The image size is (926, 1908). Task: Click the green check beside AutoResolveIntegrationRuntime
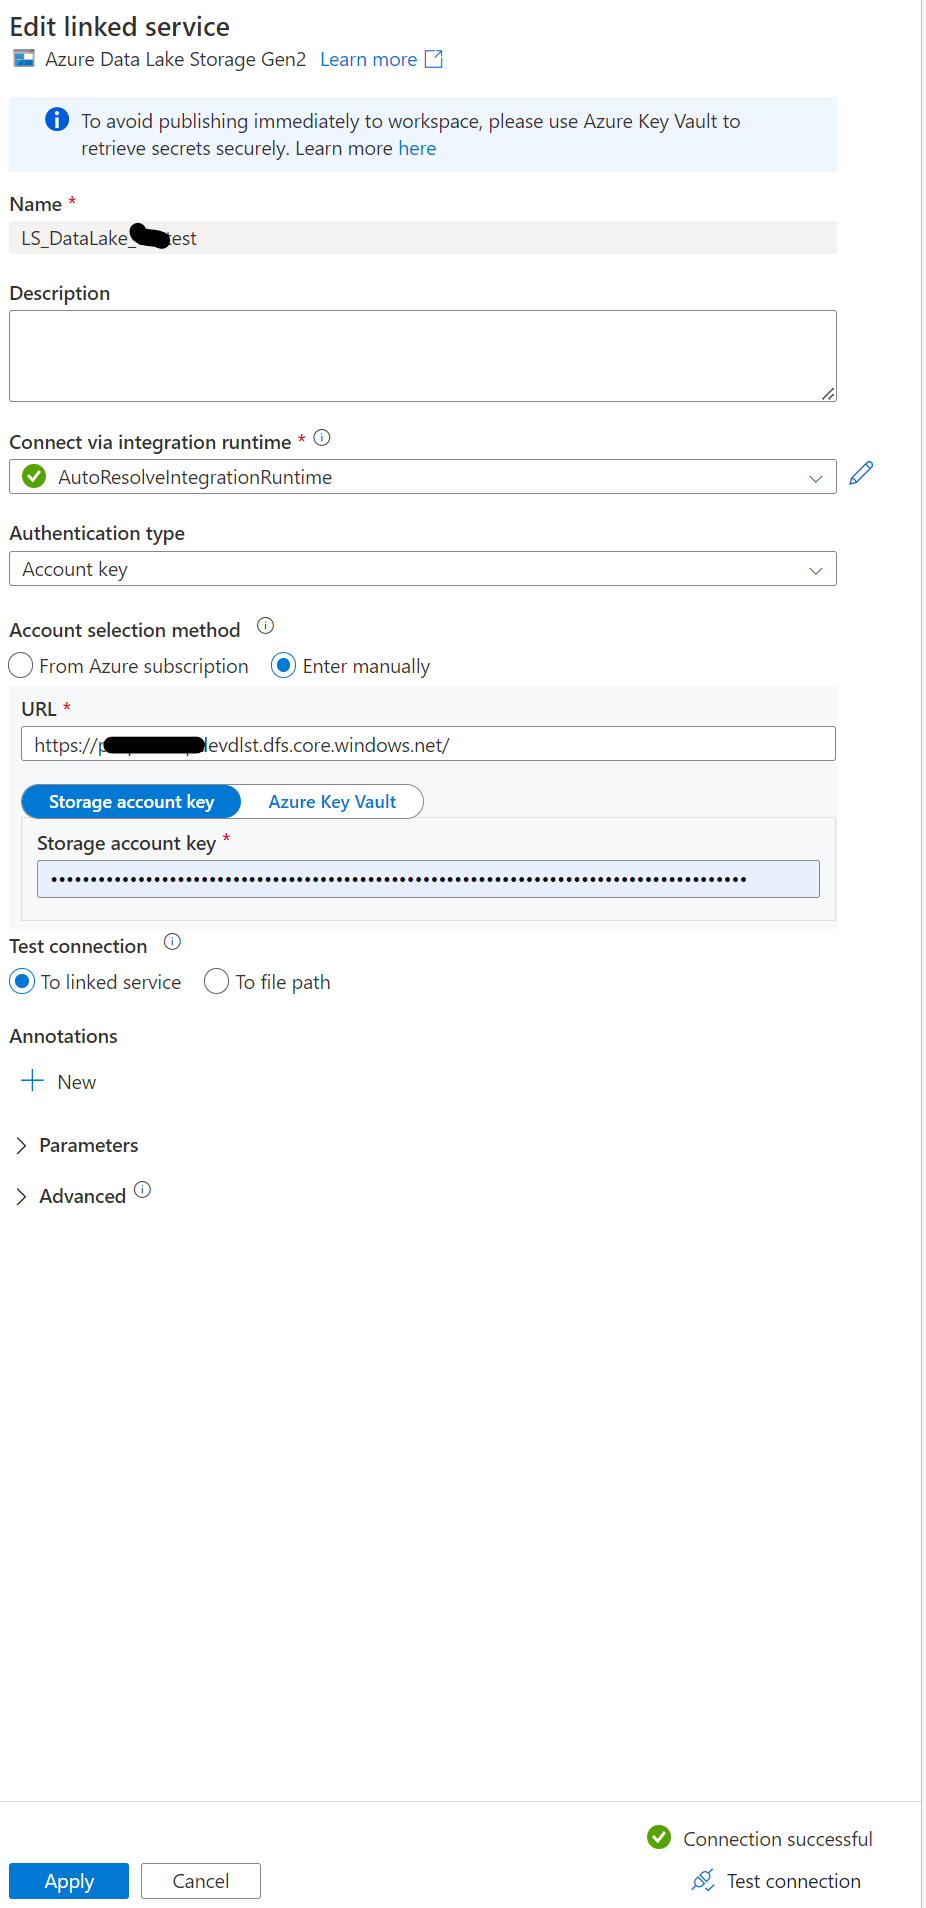pos(34,477)
